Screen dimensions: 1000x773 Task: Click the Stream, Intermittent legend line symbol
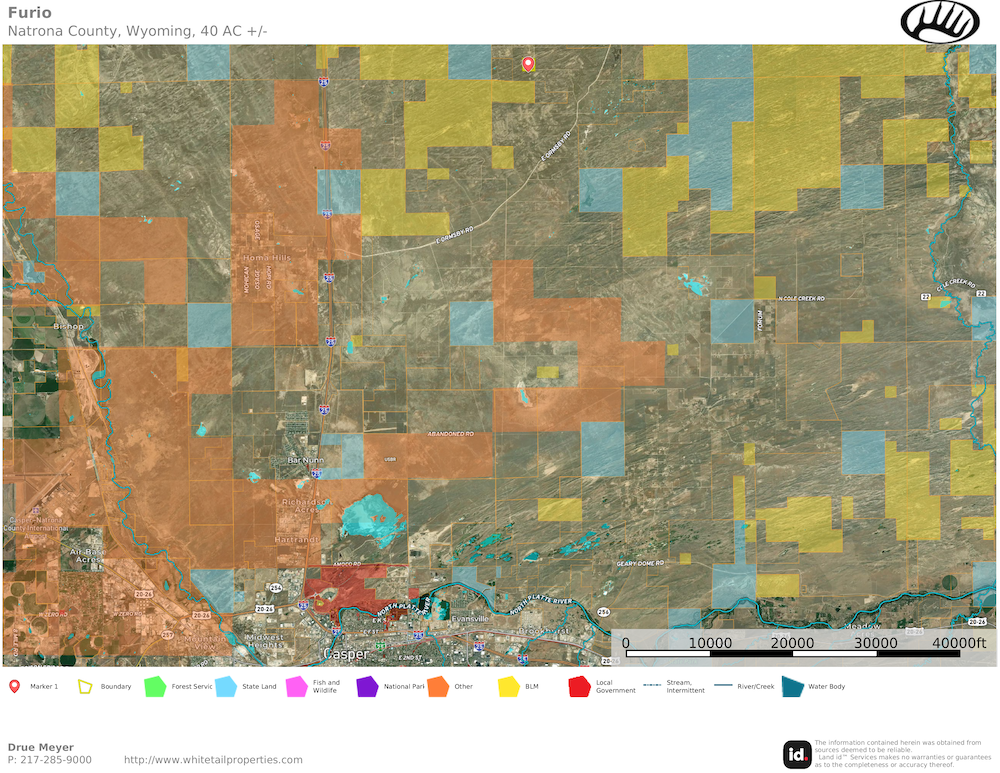(x=651, y=687)
